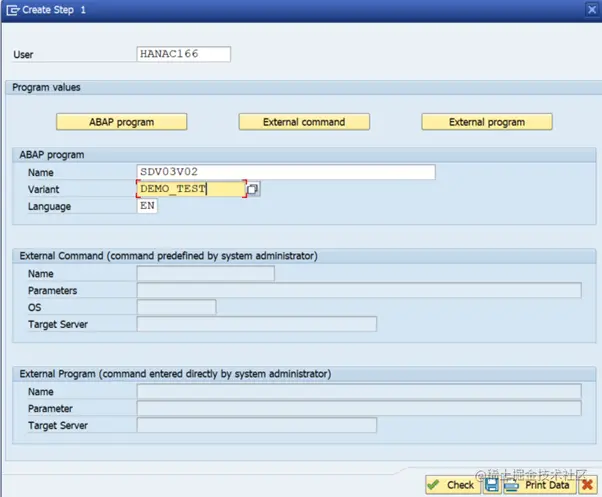
Task: Select External Program Target Server field
Action: (257, 425)
